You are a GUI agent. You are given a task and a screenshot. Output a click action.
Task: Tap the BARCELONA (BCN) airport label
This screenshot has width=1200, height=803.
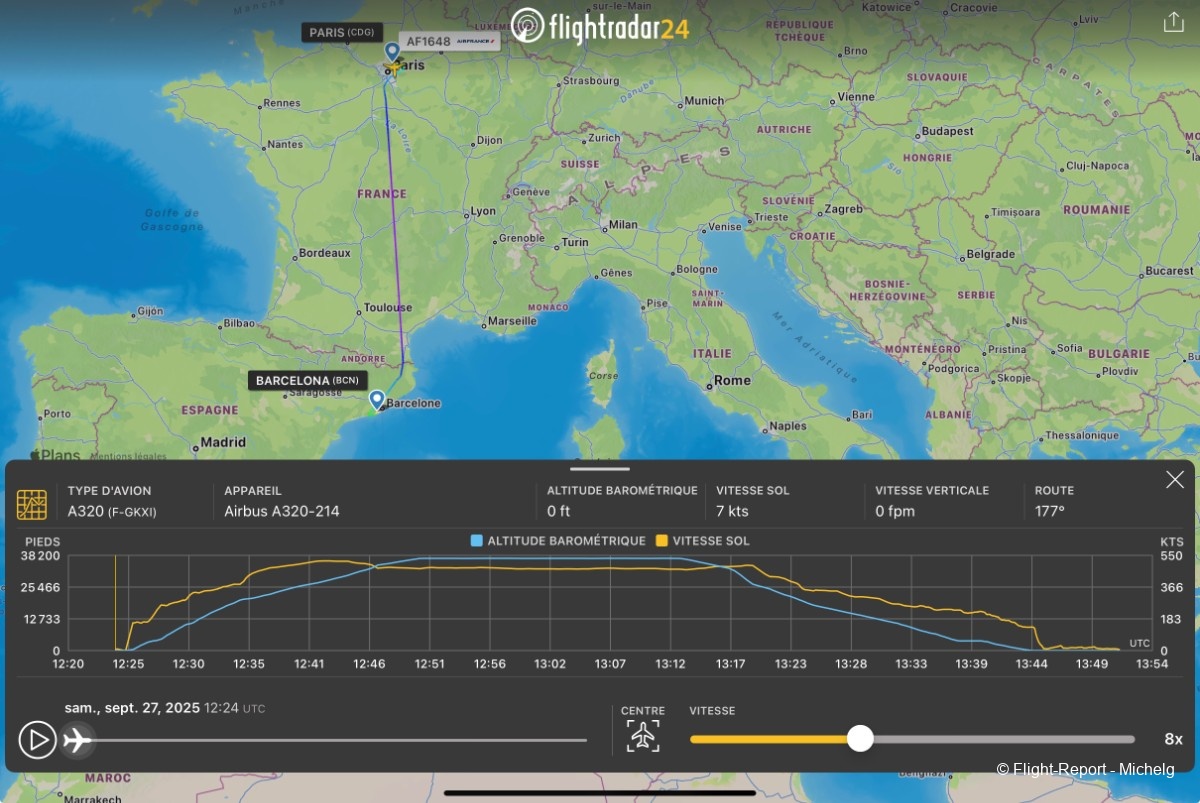pyautogui.click(x=307, y=381)
